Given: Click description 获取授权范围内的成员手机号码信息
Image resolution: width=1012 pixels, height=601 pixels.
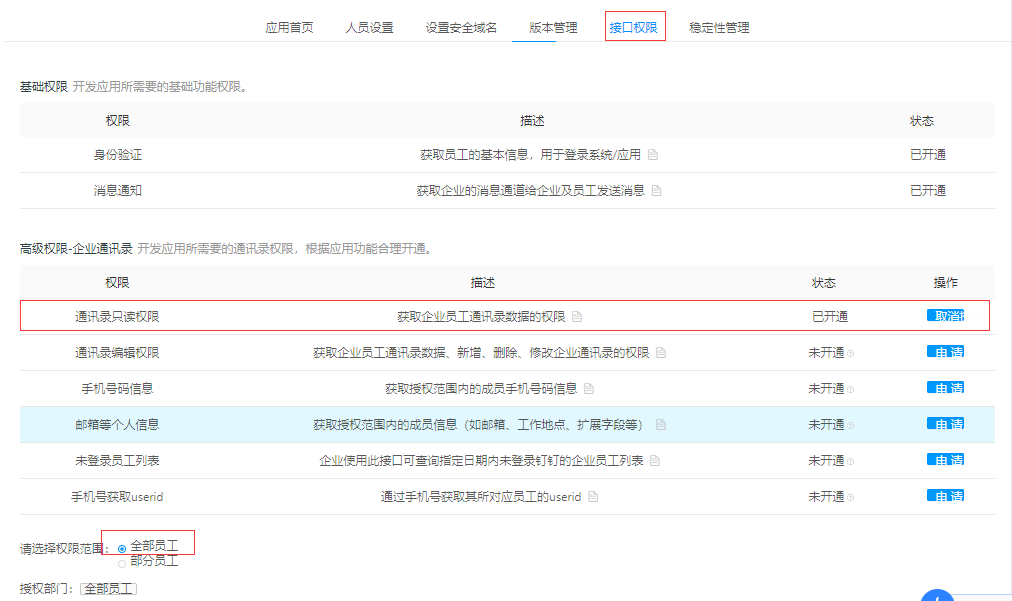Looking at the screenshot, I should tap(481, 389).
